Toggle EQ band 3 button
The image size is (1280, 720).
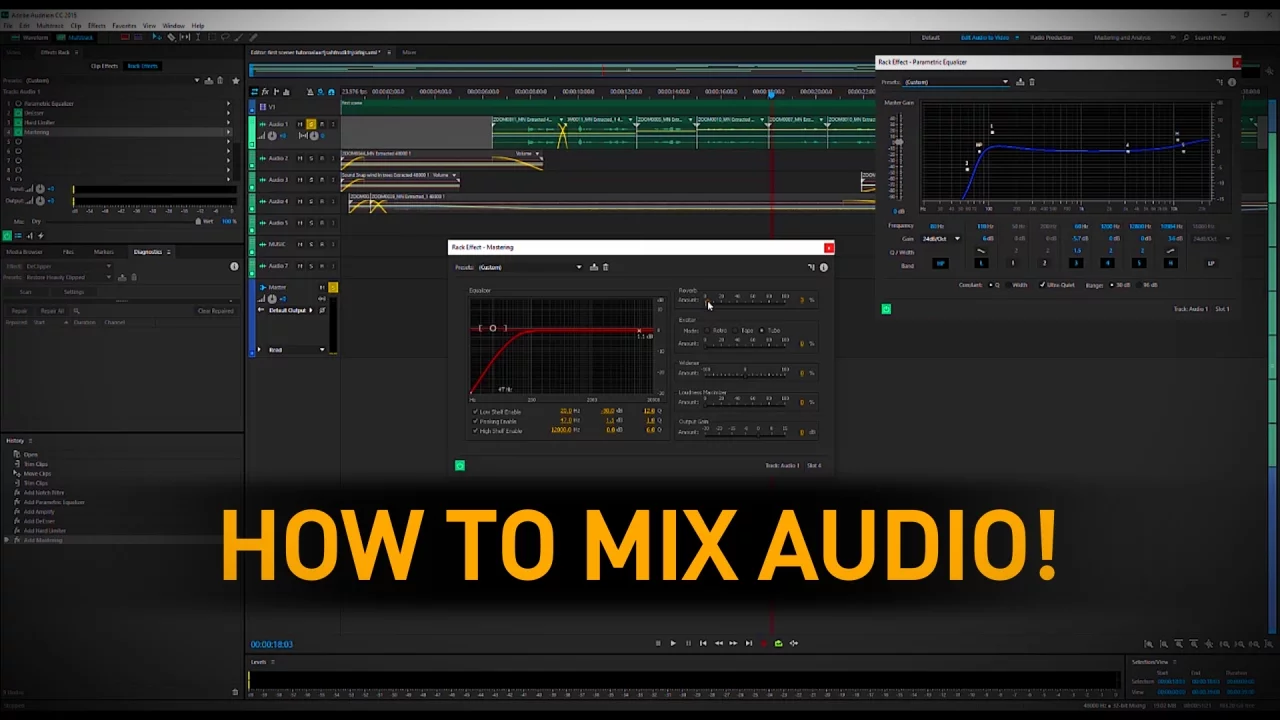click(1076, 264)
